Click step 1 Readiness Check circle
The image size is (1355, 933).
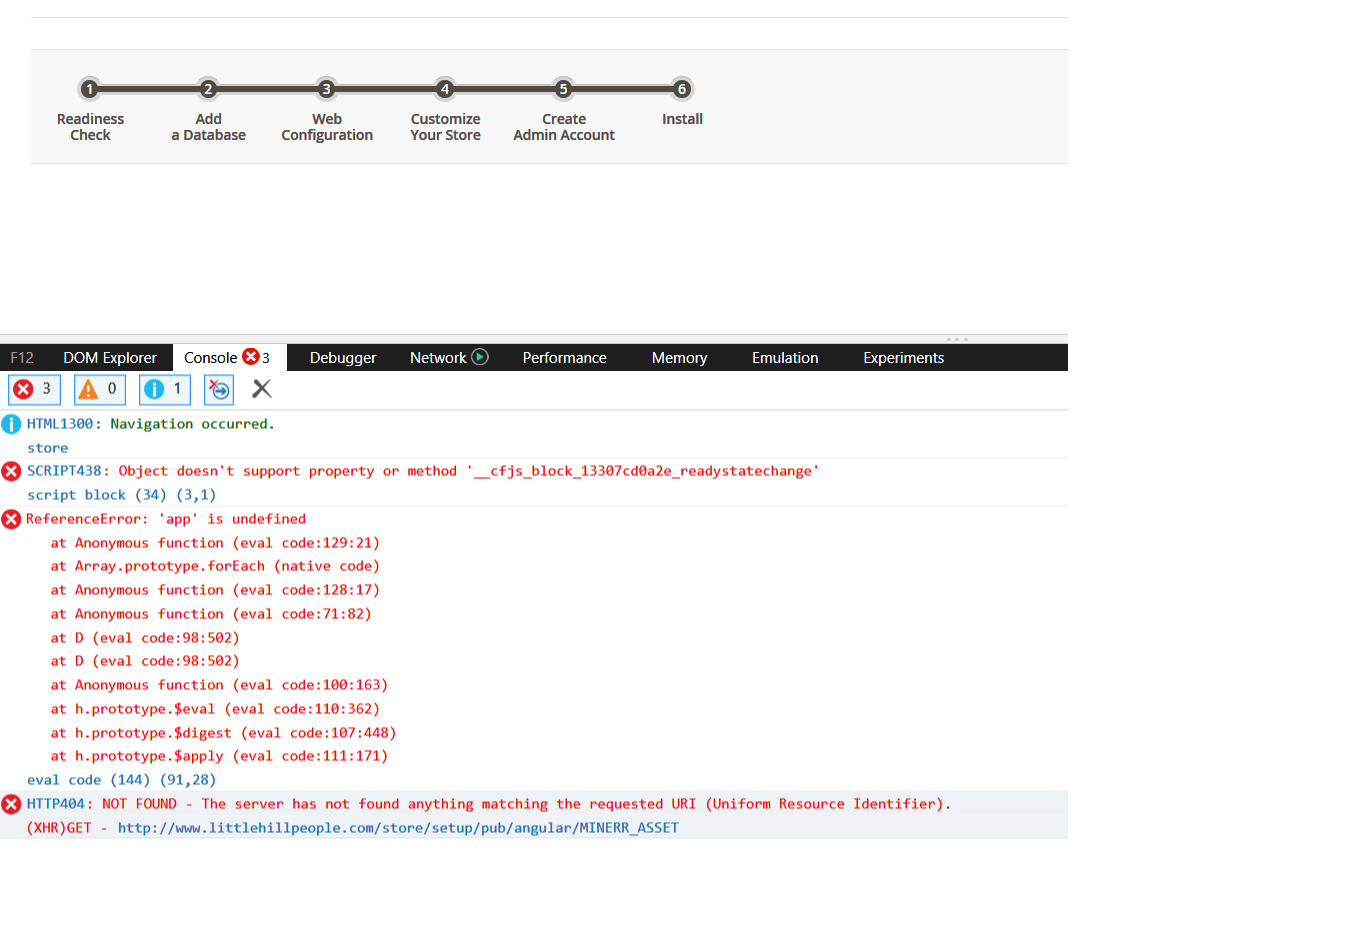point(90,89)
